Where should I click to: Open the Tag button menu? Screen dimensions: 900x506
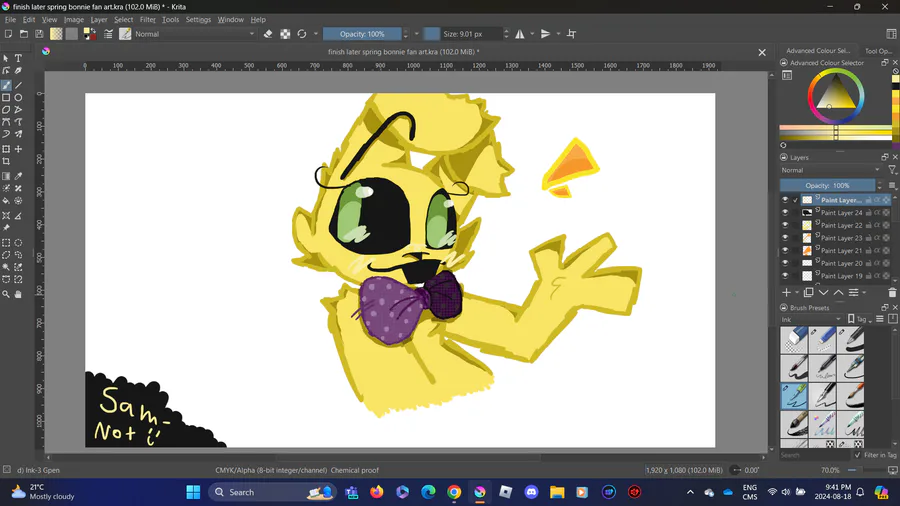click(860, 319)
